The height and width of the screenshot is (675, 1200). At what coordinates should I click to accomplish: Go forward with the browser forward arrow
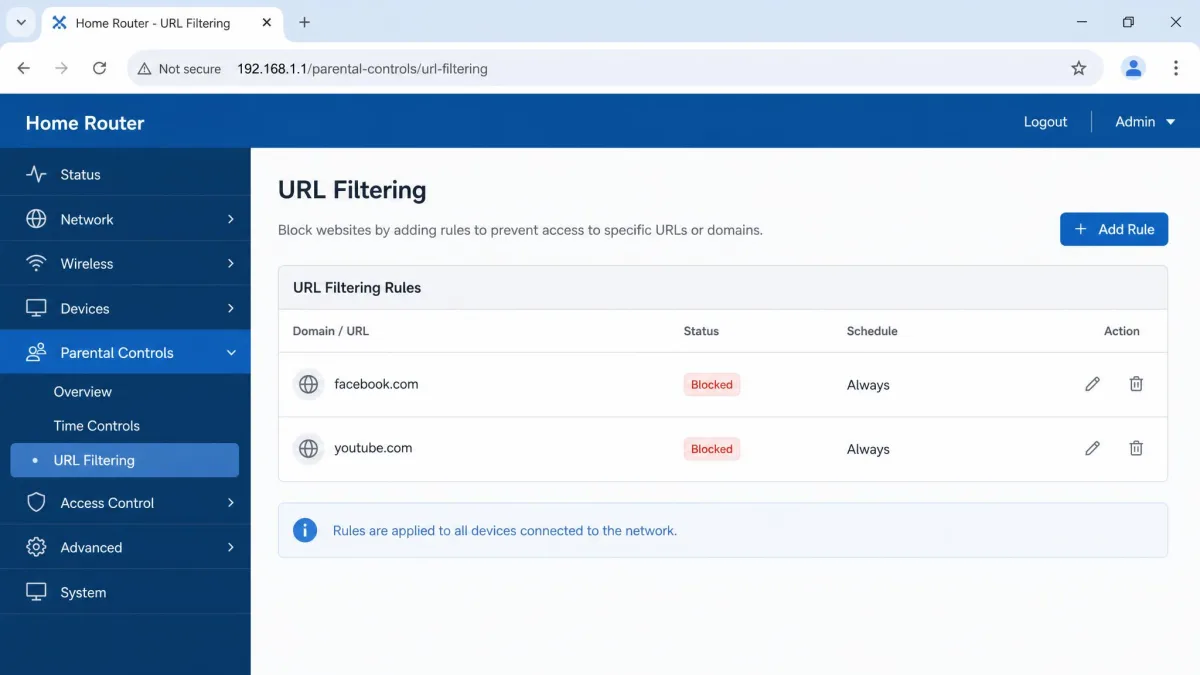pyautogui.click(x=62, y=68)
